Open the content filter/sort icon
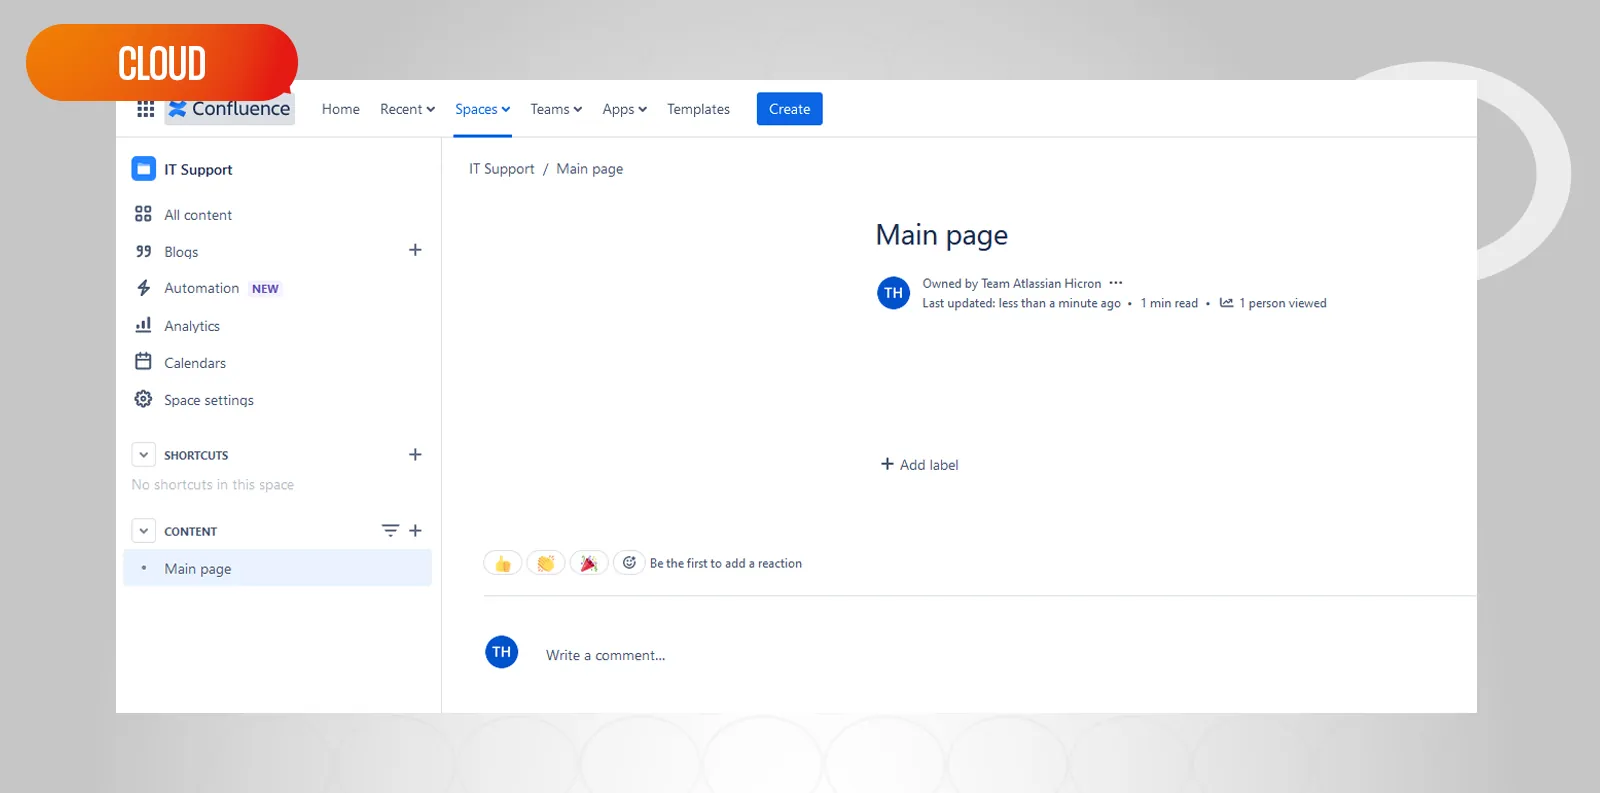 [390, 531]
